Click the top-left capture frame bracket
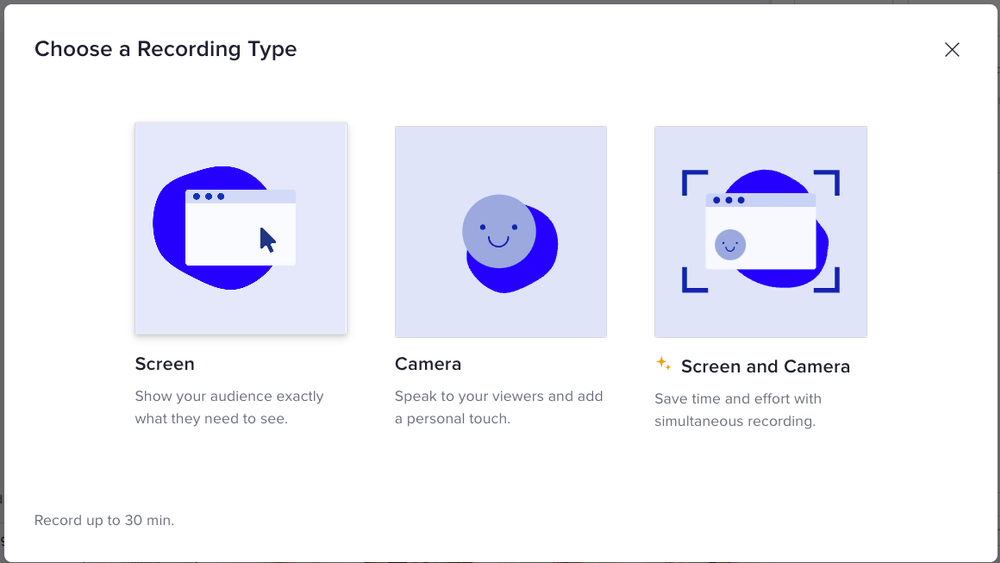 click(695, 183)
